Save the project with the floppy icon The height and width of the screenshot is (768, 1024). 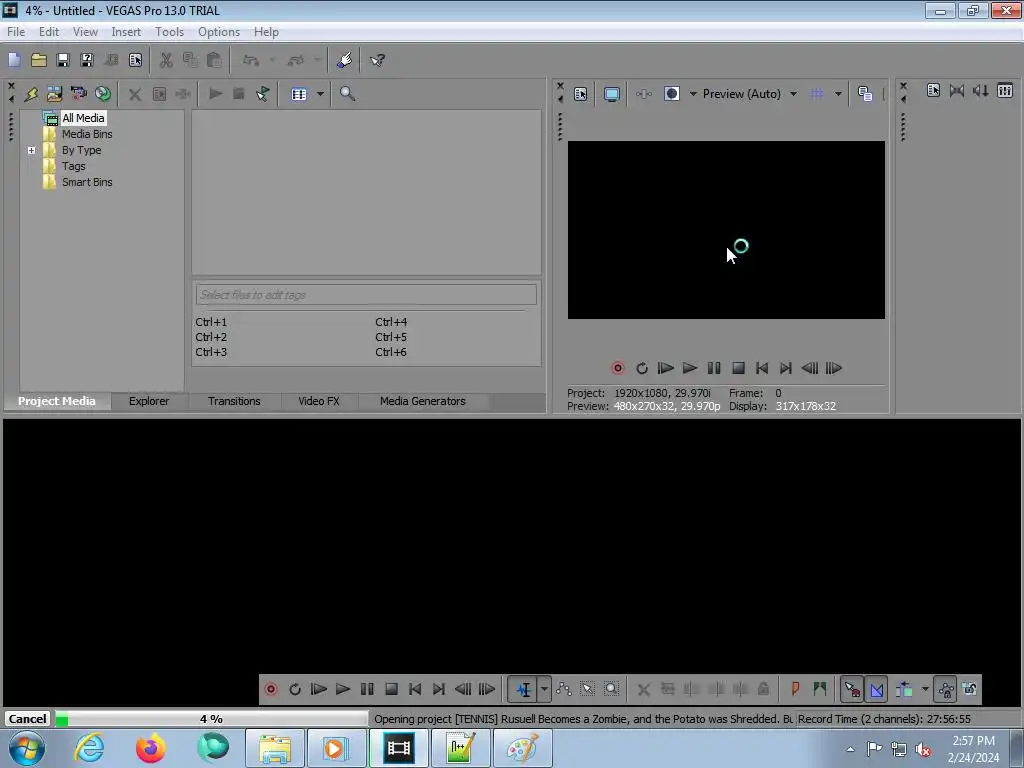pyautogui.click(x=63, y=60)
